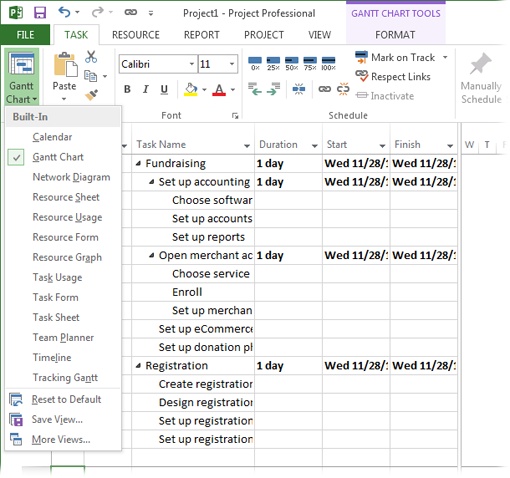Collapse the Open merchant account subtasks
The height and width of the screenshot is (478, 510).
[x=152, y=255]
